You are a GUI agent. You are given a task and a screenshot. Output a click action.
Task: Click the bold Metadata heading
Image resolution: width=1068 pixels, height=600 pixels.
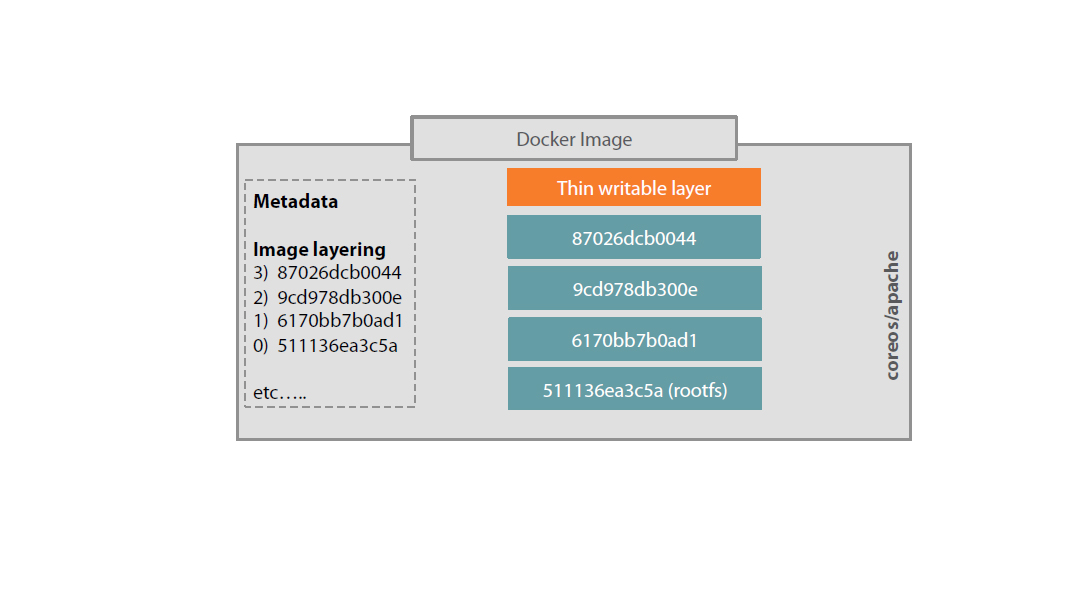pos(295,201)
